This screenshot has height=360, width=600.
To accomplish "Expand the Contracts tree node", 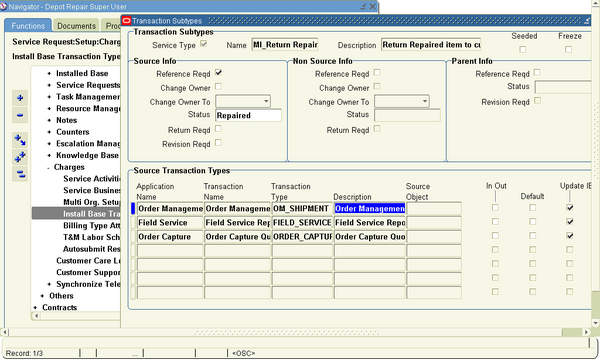I will pyautogui.click(x=35, y=308).
